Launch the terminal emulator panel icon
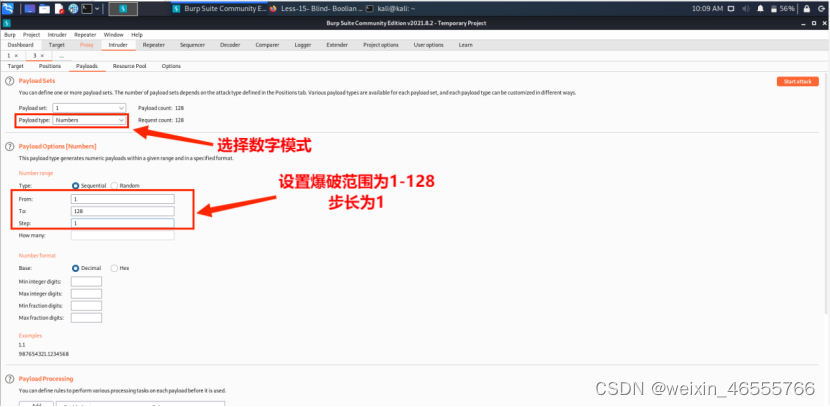Screen dimensions: 830x407 click(87, 8)
